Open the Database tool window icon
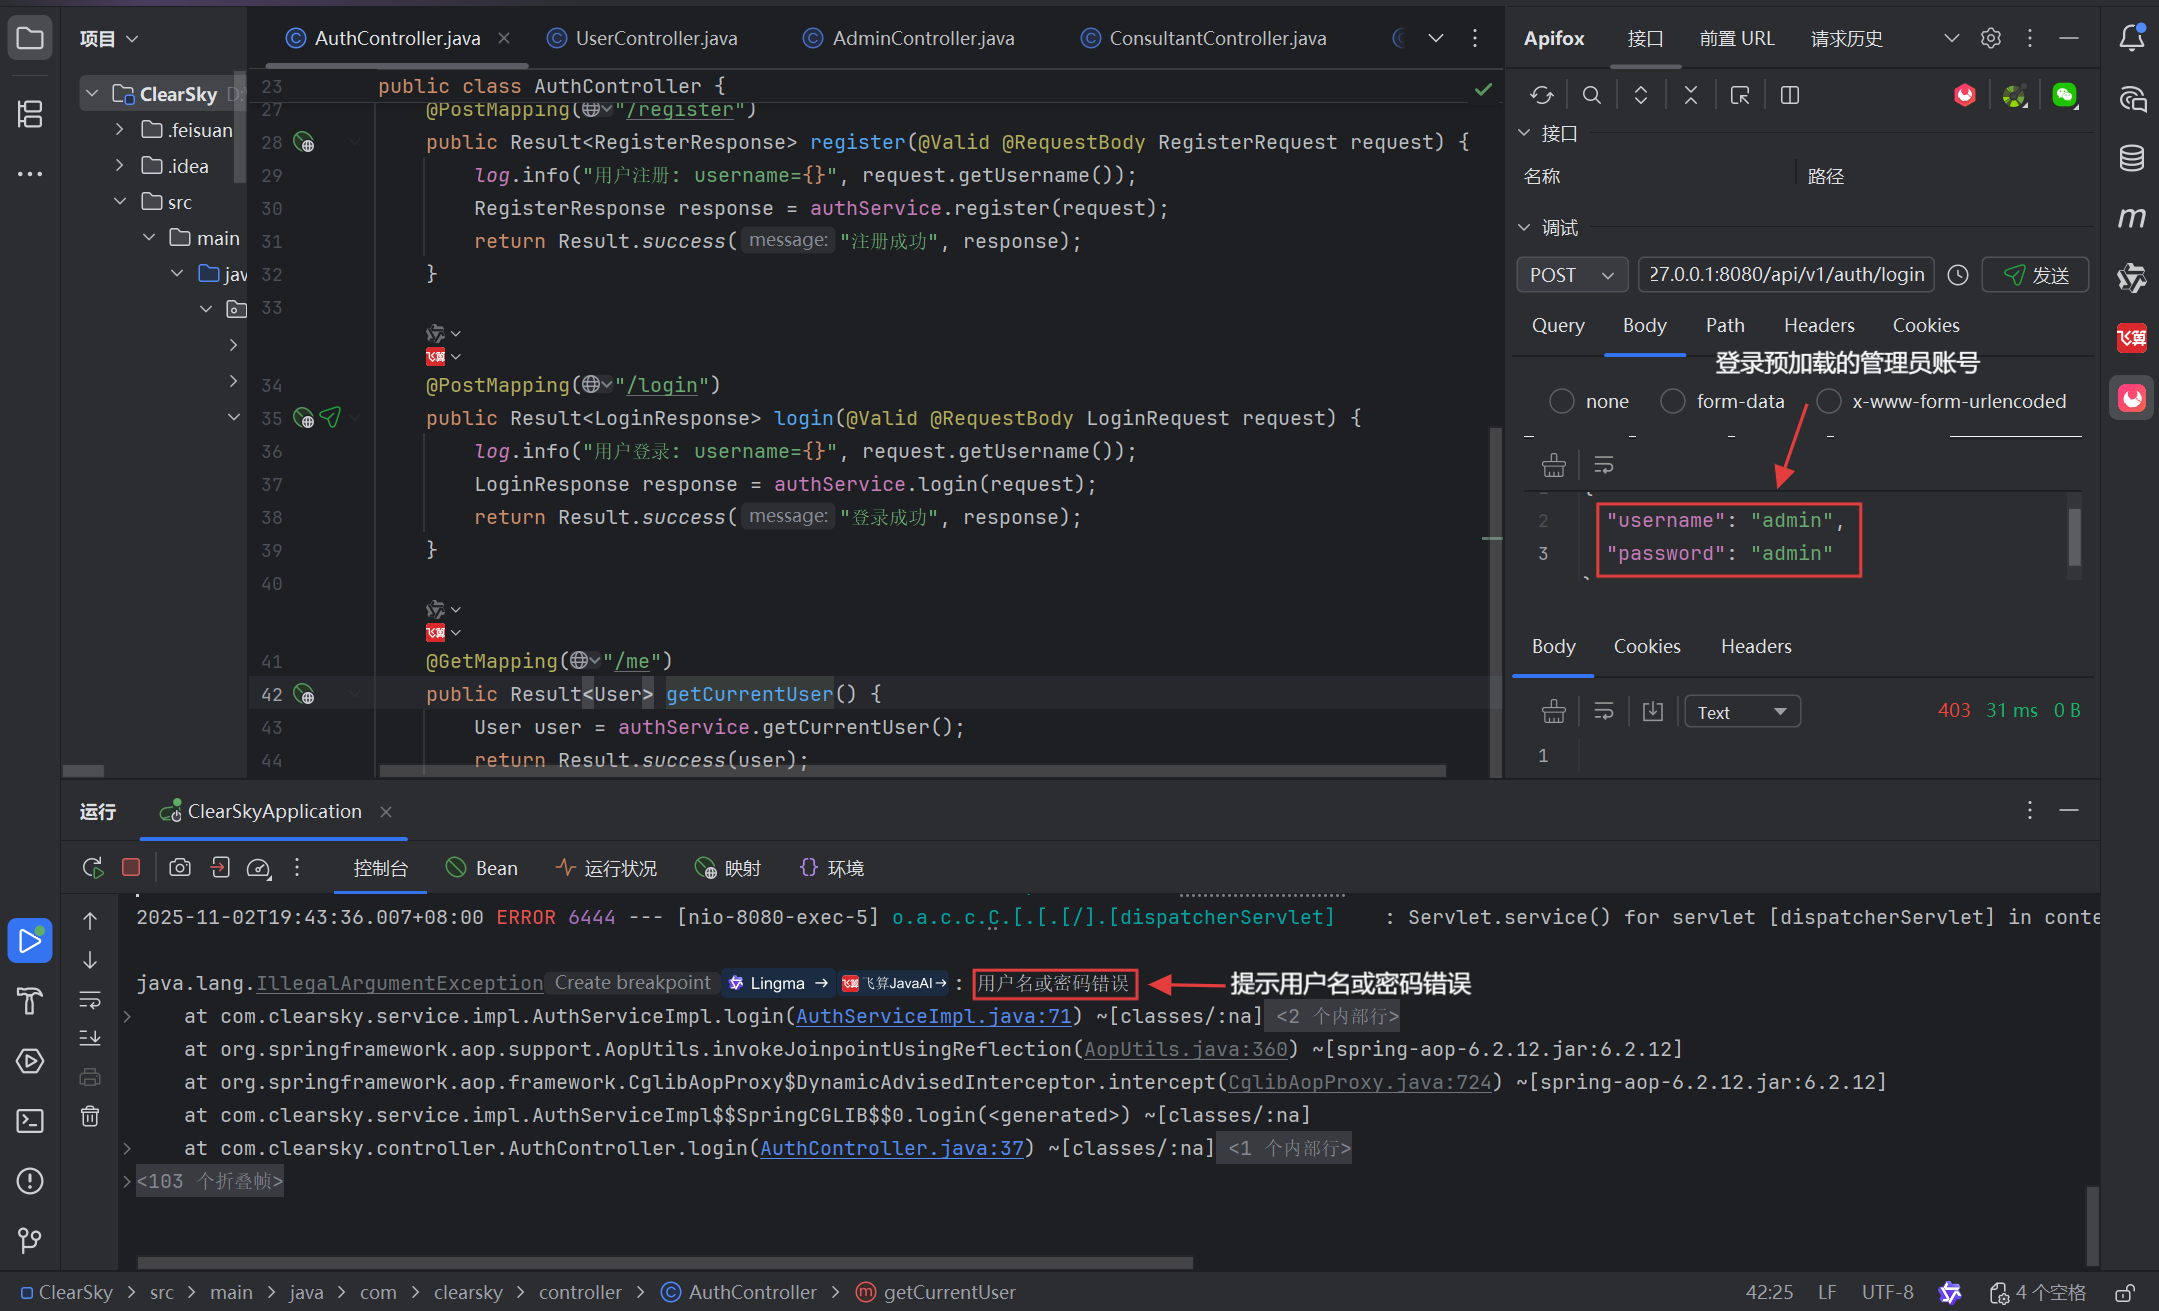 pos(2132,158)
